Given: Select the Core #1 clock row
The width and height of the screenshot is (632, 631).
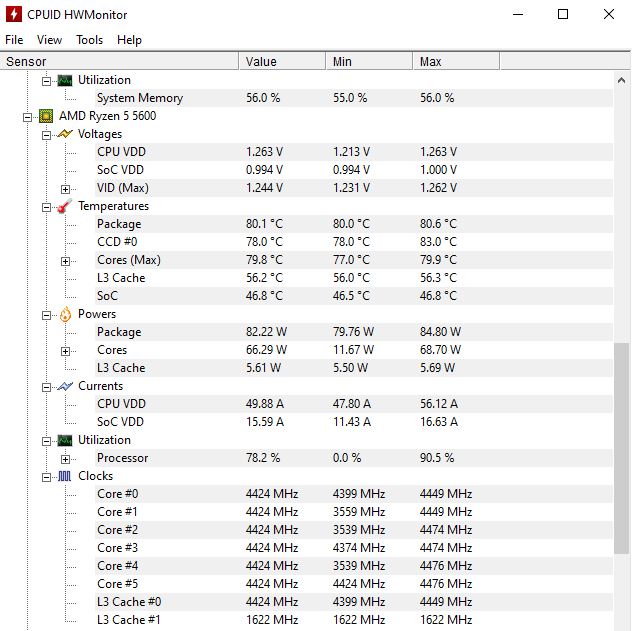Looking at the screenshot, I should click(x=354, y=512).
